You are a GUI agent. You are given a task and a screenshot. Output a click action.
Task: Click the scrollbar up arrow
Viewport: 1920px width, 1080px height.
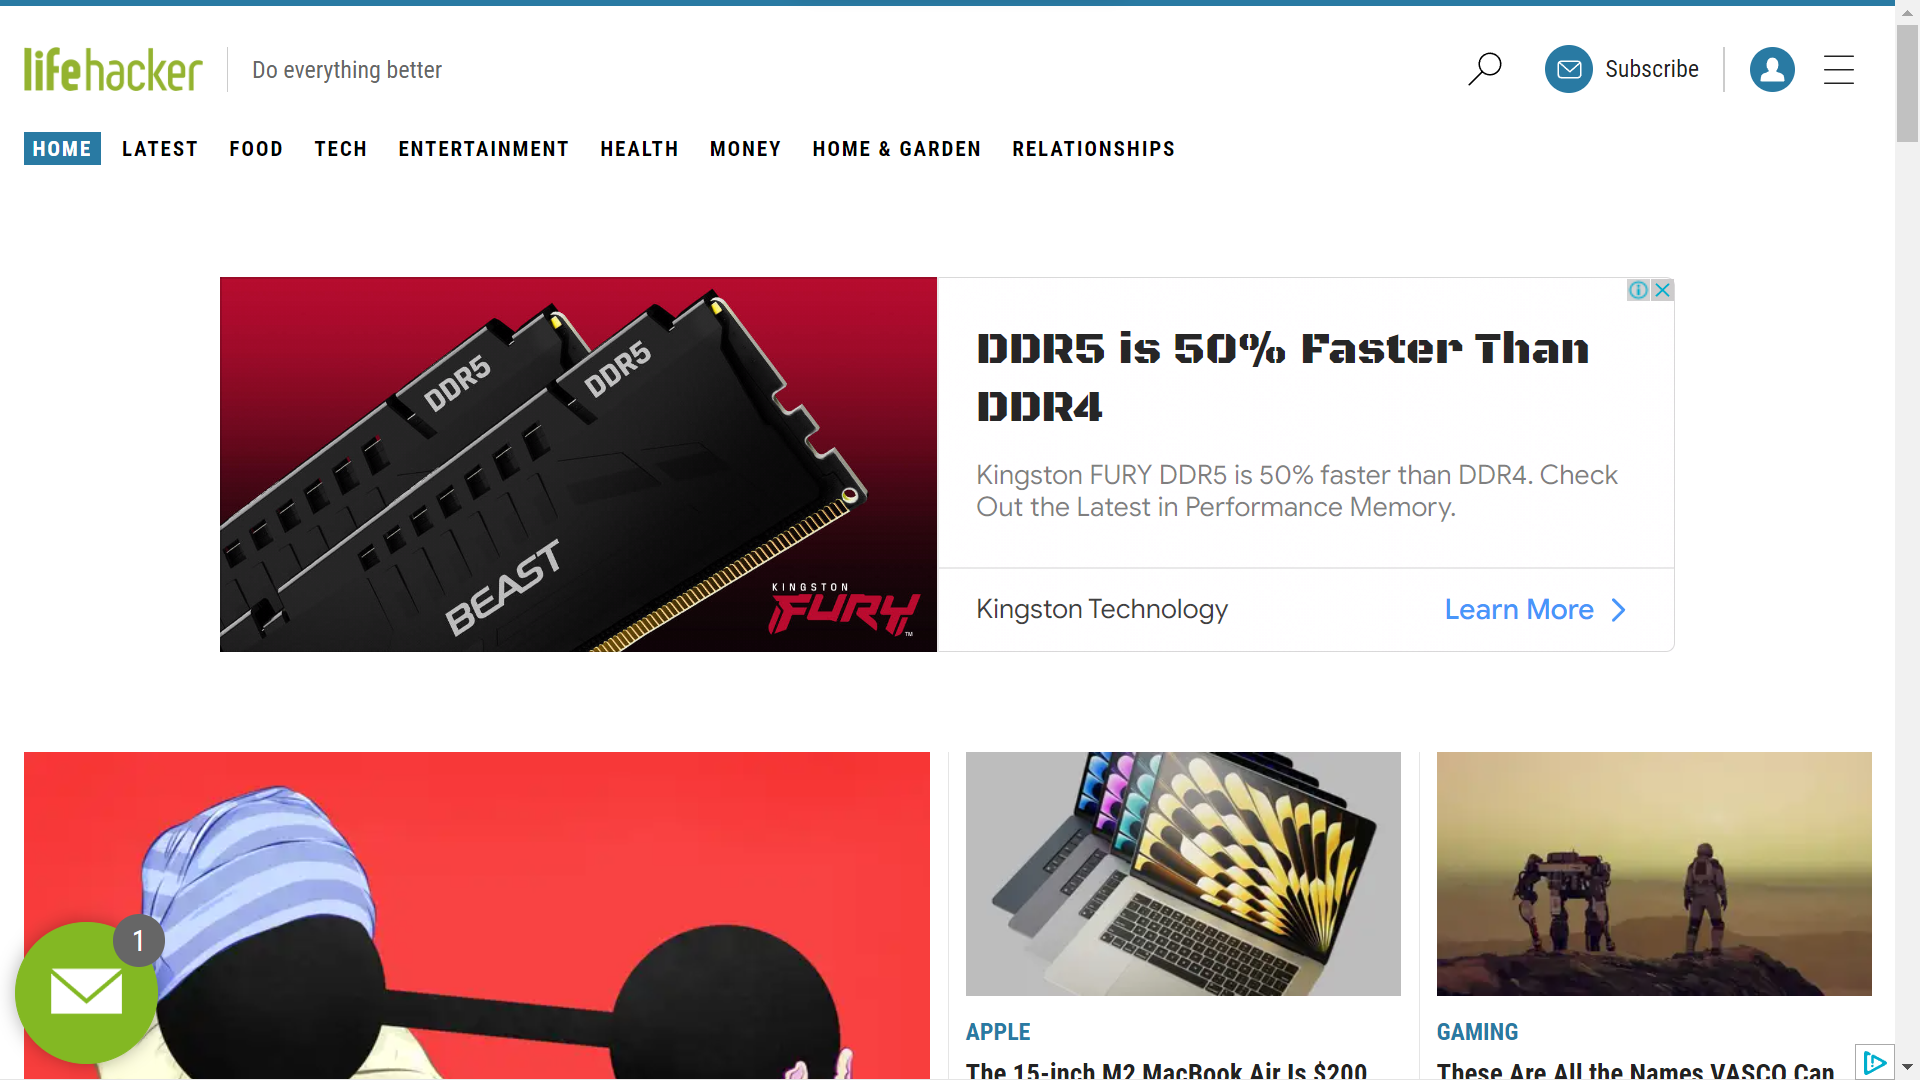[x=1907, y=14]
